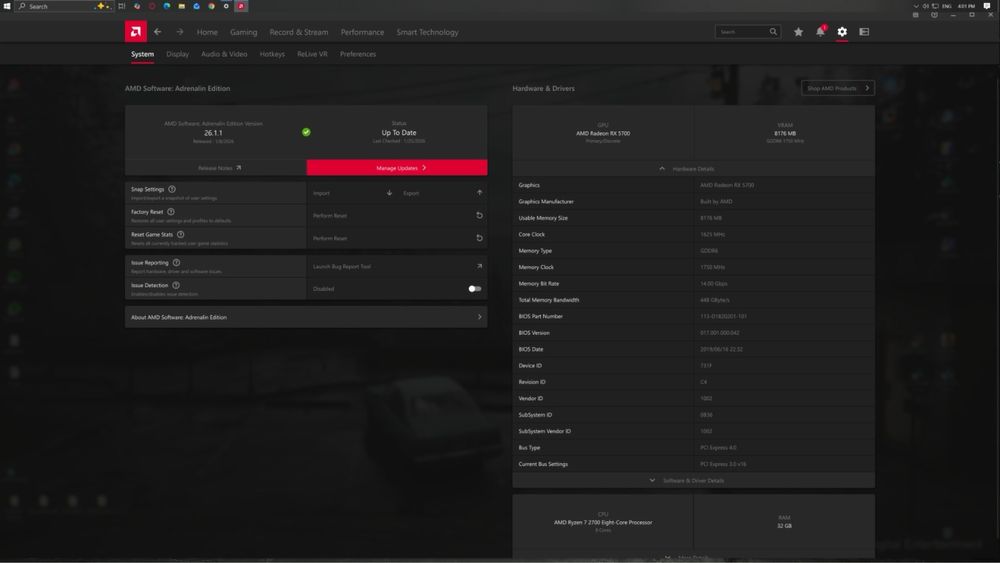
Task: Click Reset Game Stats circular reset icon
Action: tap(480, 238)
